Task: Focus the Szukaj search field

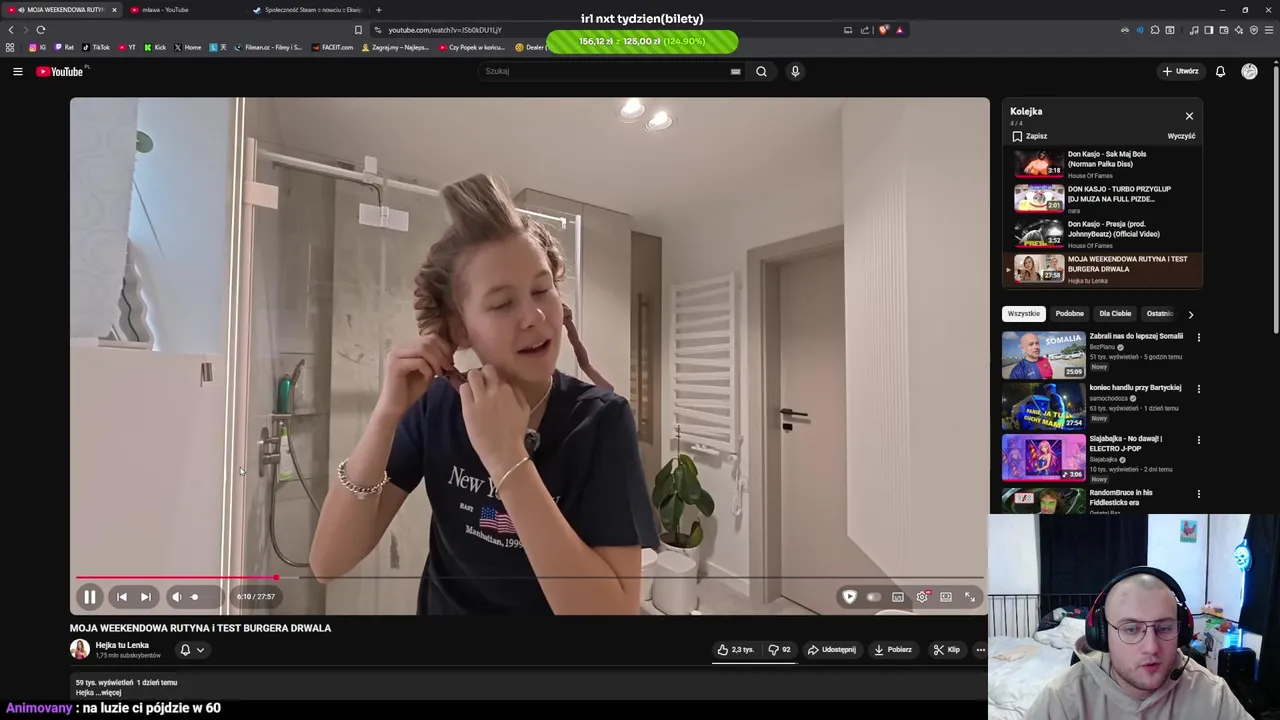Action: [x=605, y=71]
